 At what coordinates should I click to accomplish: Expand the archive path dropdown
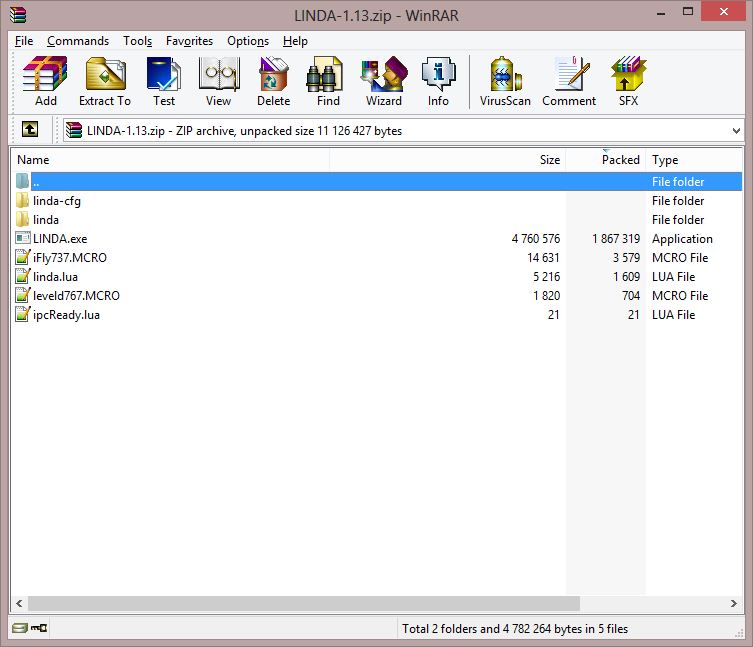pos(736,131)
